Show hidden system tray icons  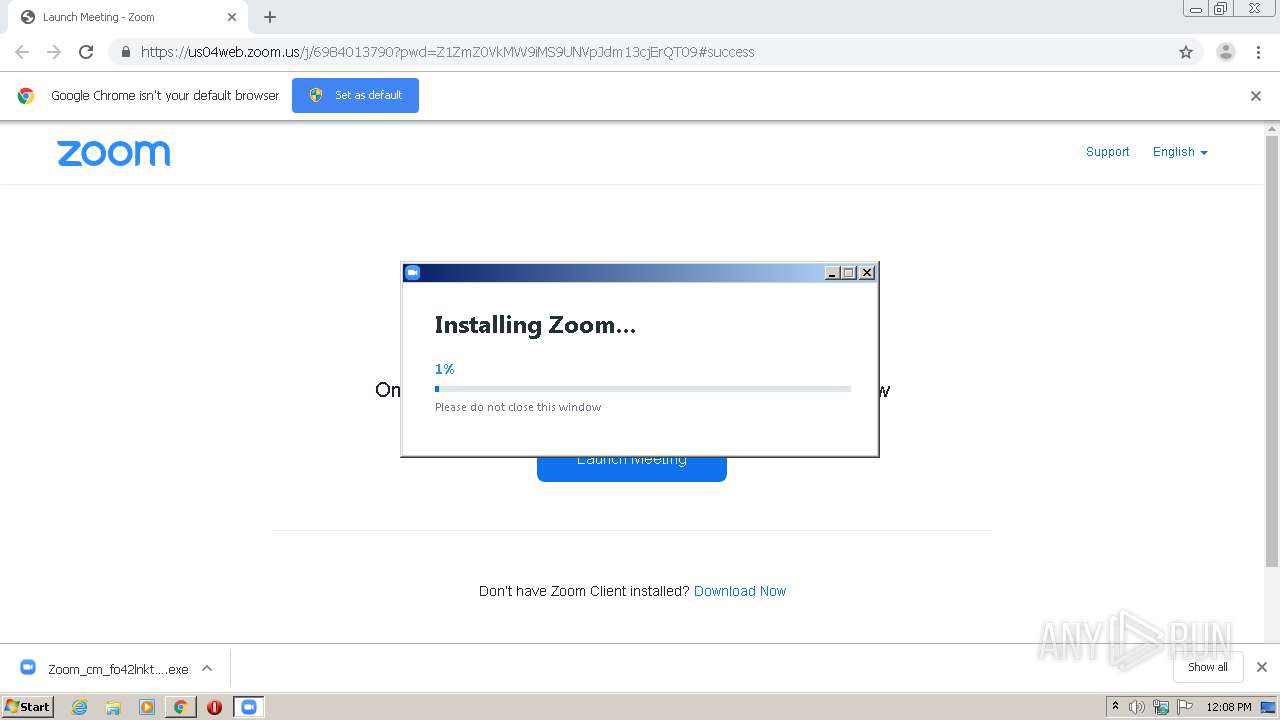click(x=1115, y=707)
